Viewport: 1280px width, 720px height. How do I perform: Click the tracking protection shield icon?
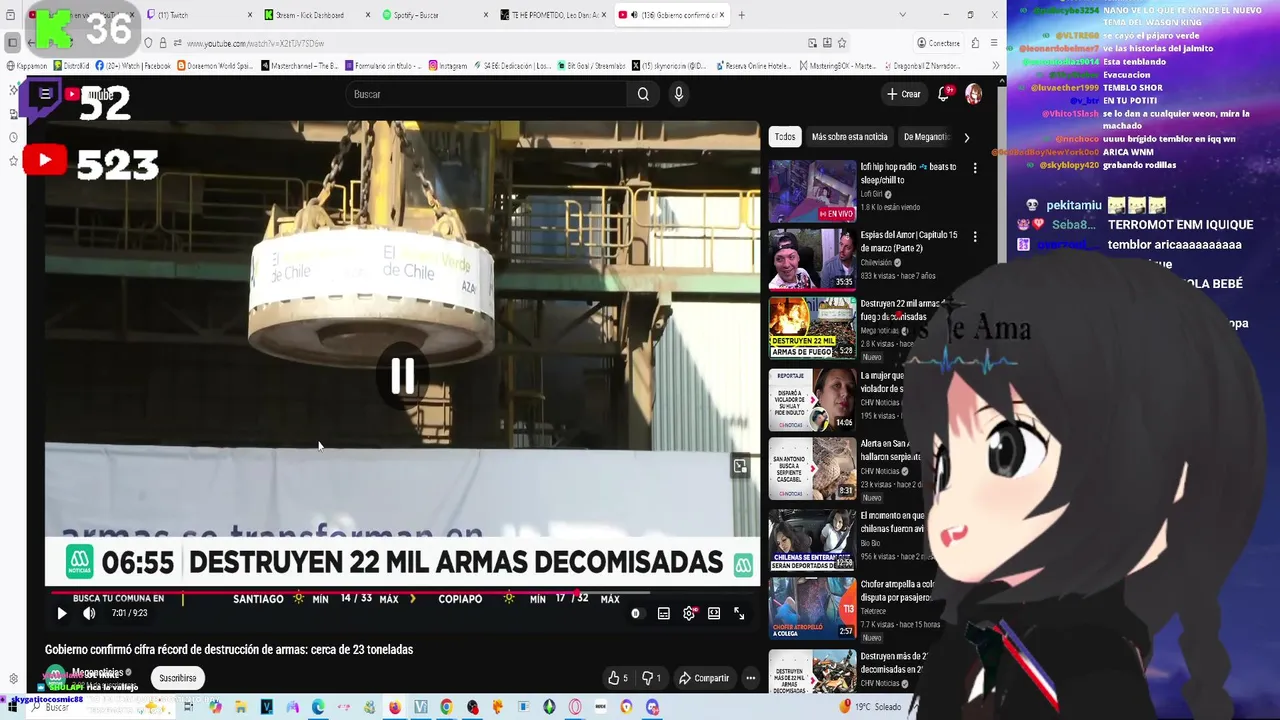(148, 43)
